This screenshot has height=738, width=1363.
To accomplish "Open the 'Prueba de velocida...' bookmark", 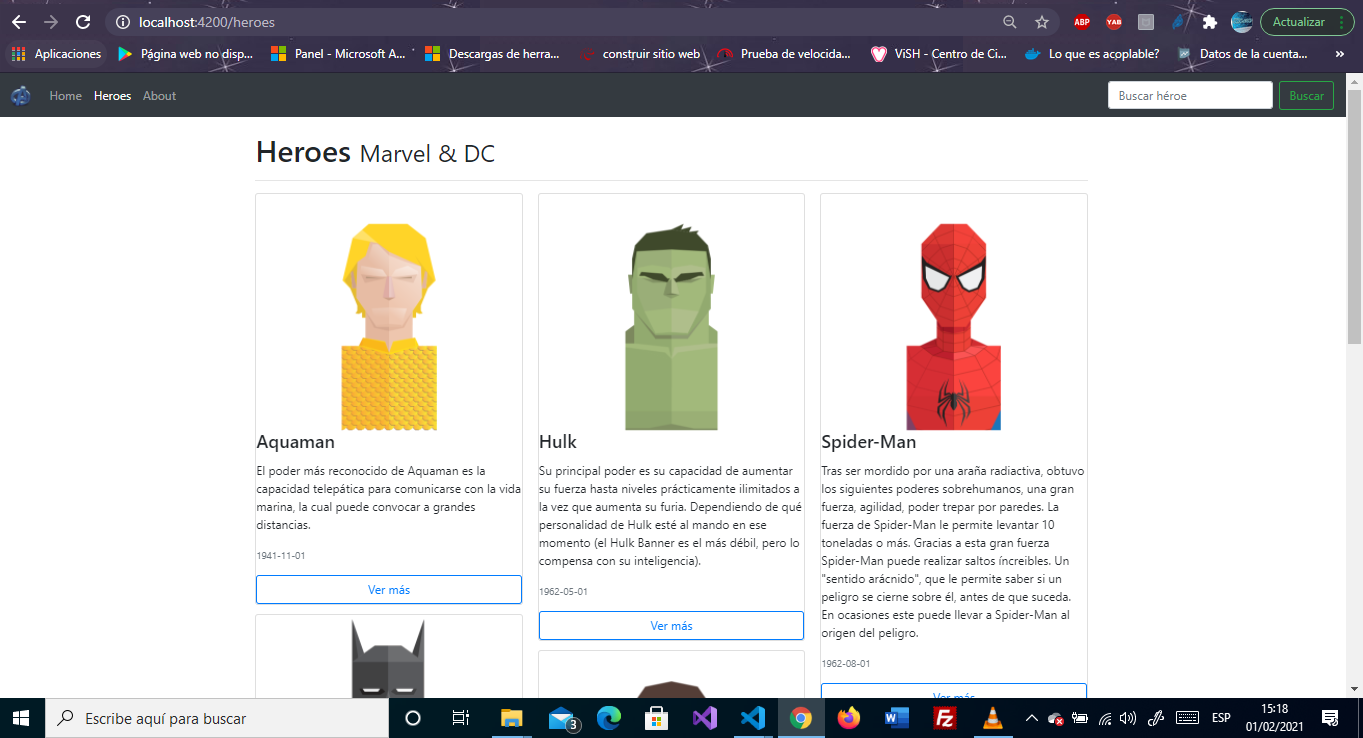I will (783, 54).
